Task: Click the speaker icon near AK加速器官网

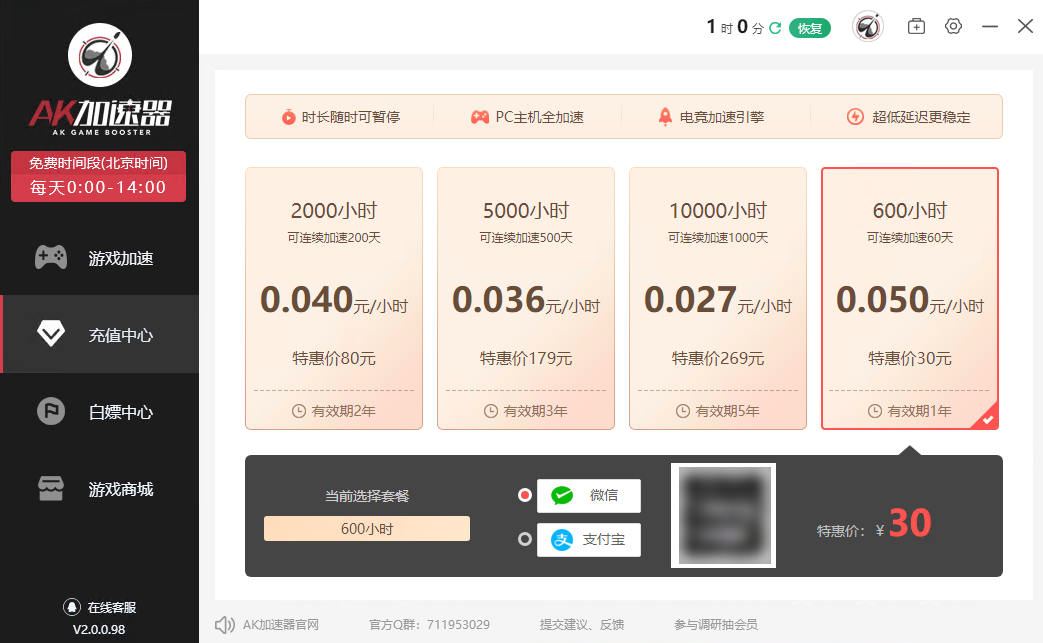Action: click(223, 623)
